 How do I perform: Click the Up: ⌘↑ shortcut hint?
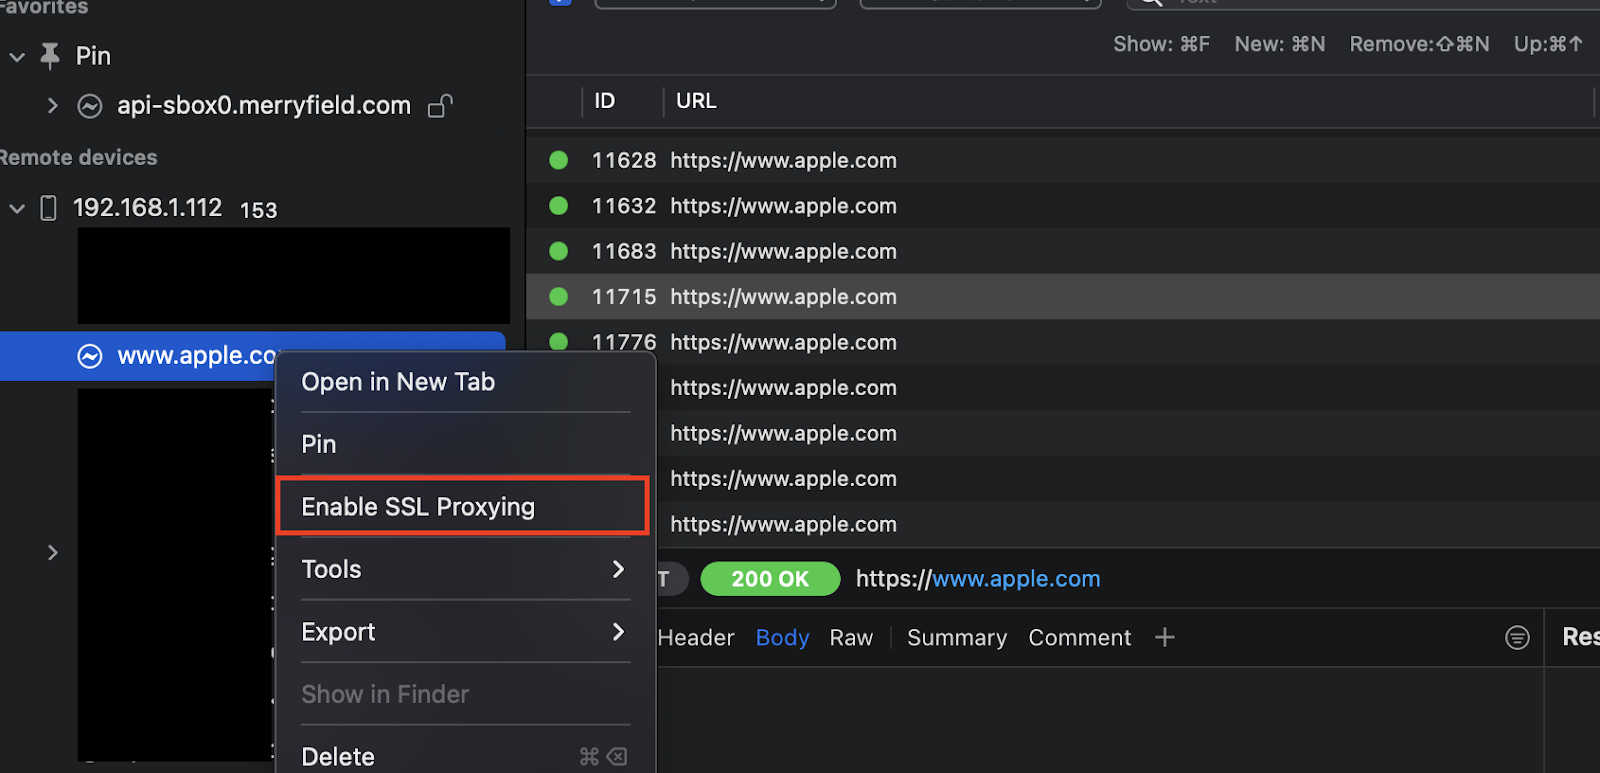click(1549, 44)
